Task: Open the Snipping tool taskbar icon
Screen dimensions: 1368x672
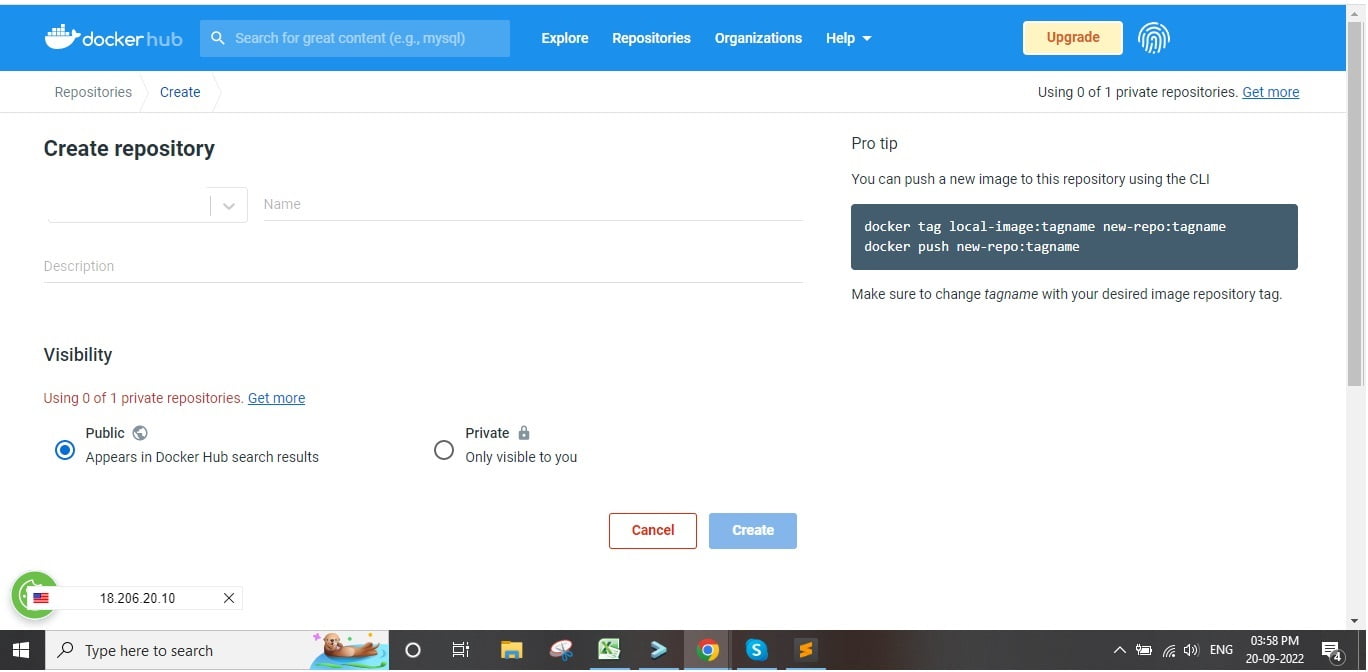Action: coord(560,650)
